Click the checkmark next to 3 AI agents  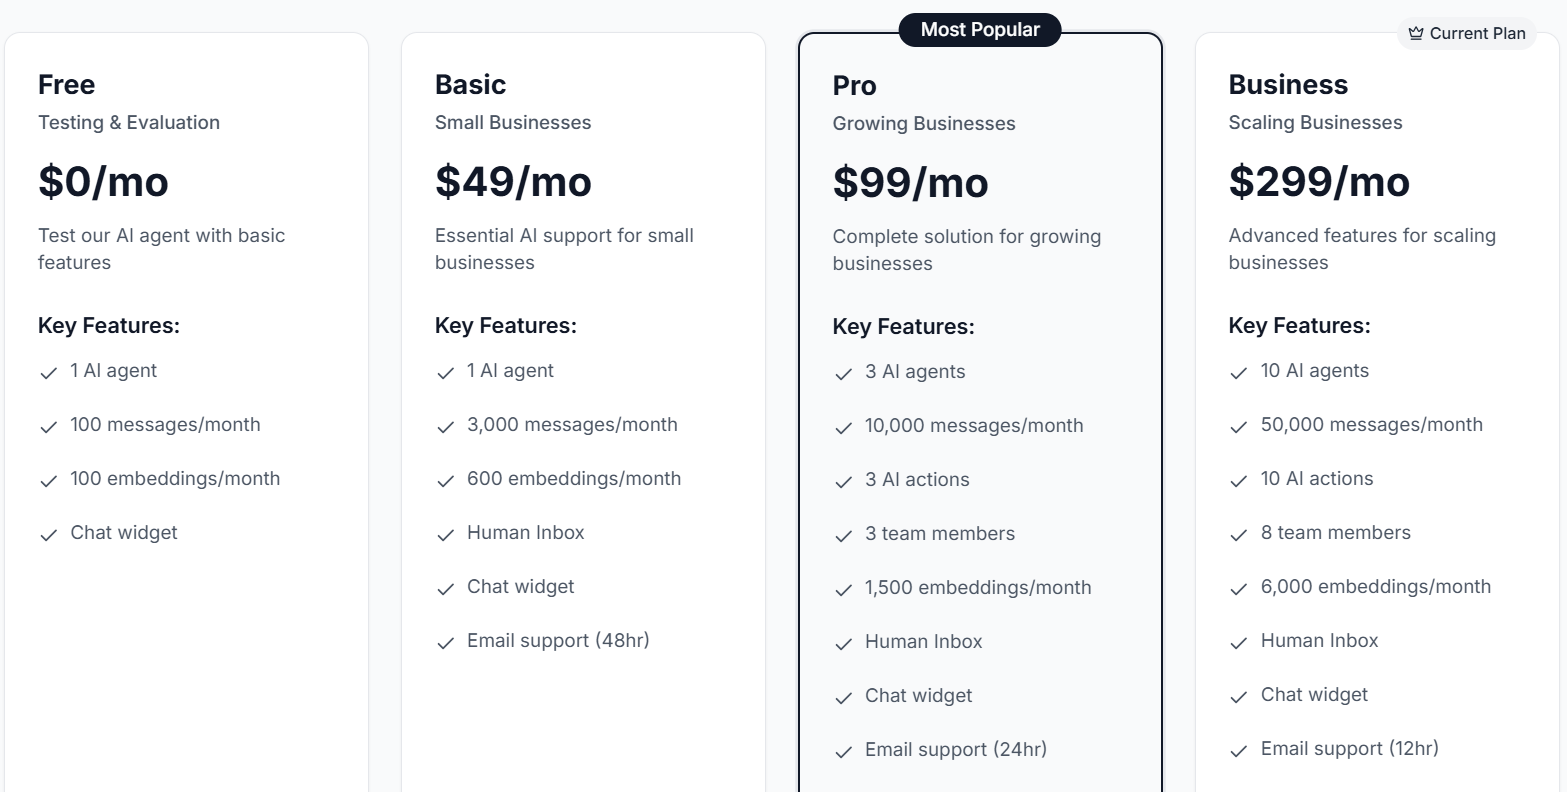(x=843, y=374)
